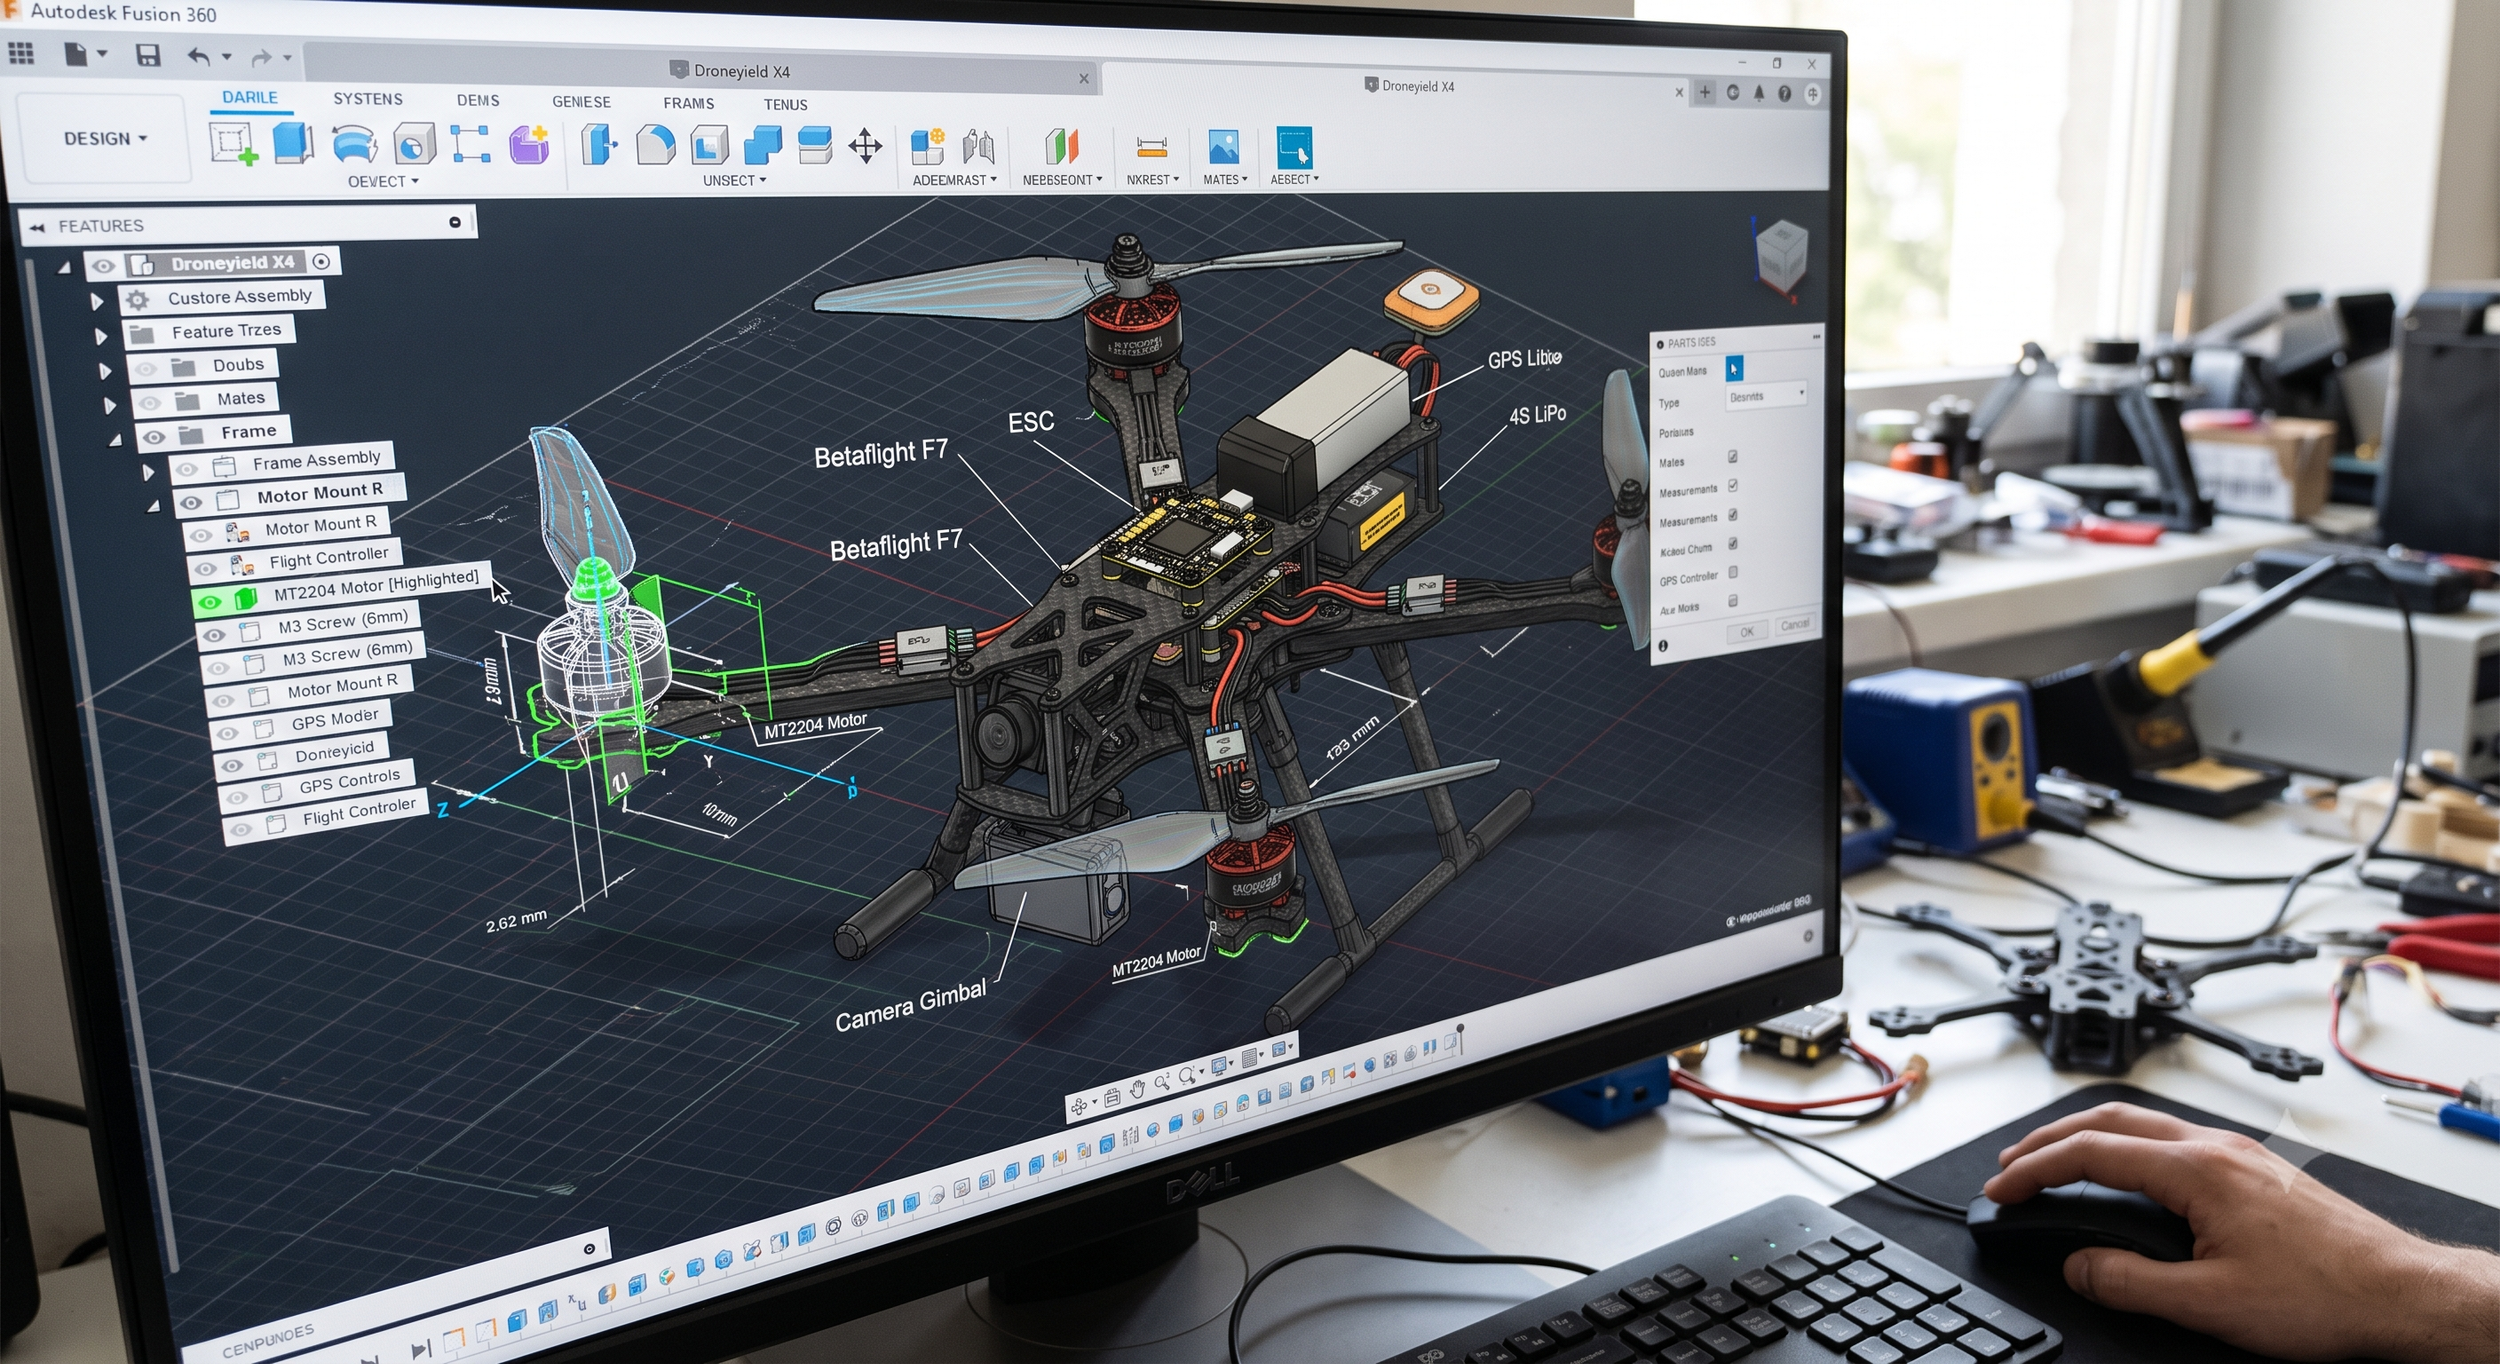Expand the Feature Trzes folder
Screen dimensions: 2500x1364
point(101,336)
